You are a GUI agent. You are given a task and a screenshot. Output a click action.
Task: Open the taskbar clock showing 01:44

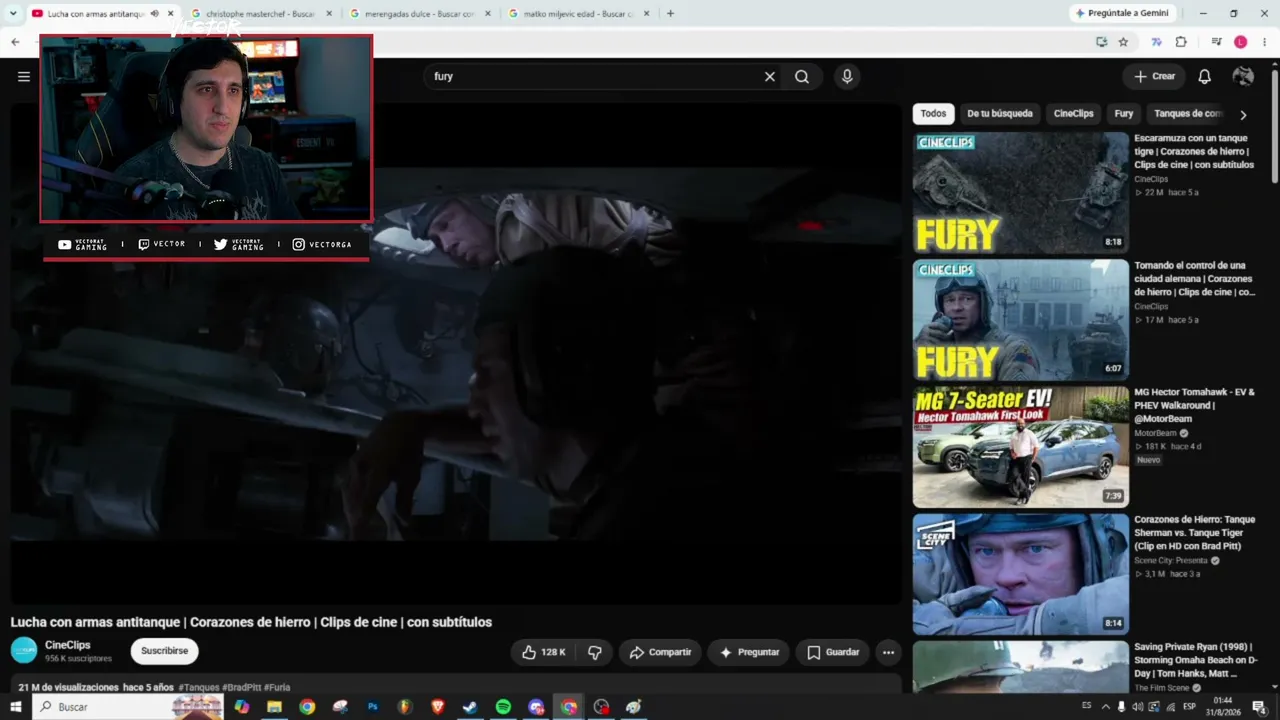[x=1223, y=707]
